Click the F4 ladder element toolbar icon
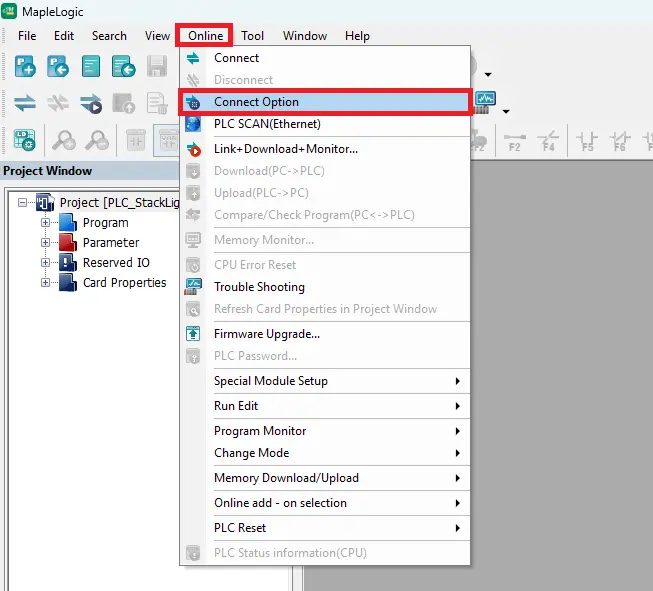The height and width of the screenshot is (591, 653). (548, 141)
